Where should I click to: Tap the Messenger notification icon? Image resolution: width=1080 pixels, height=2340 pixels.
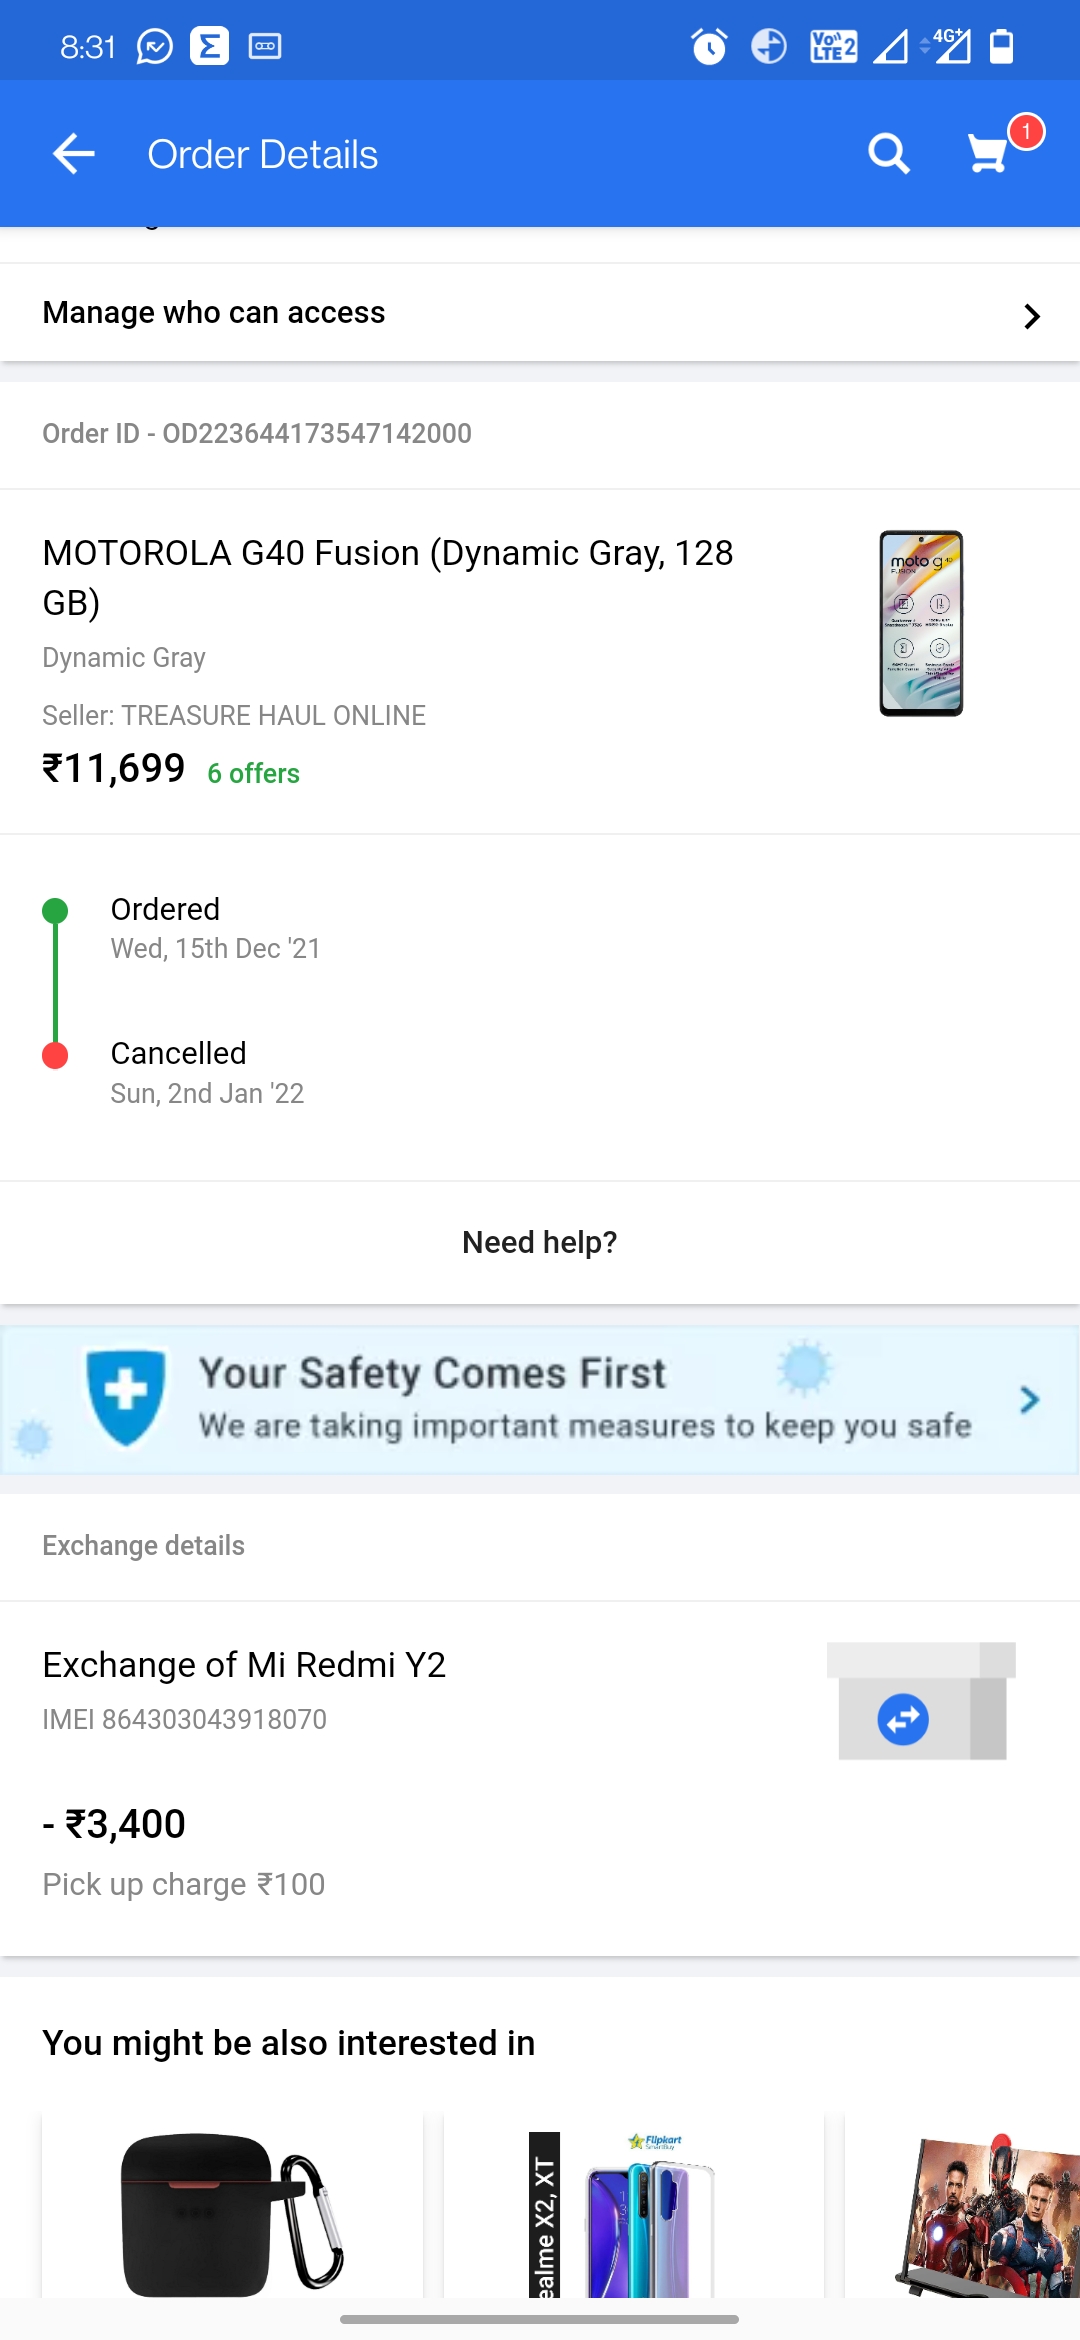[155, 46]
